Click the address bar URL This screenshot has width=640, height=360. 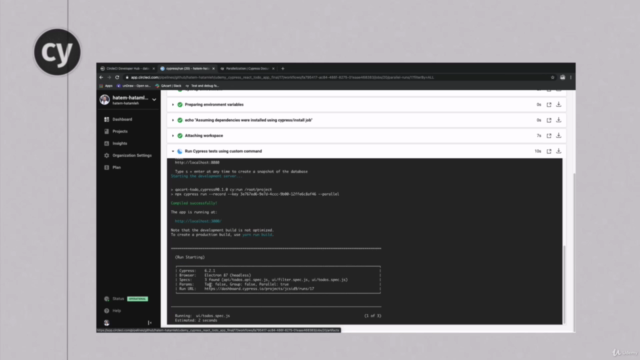click(282, 77)
